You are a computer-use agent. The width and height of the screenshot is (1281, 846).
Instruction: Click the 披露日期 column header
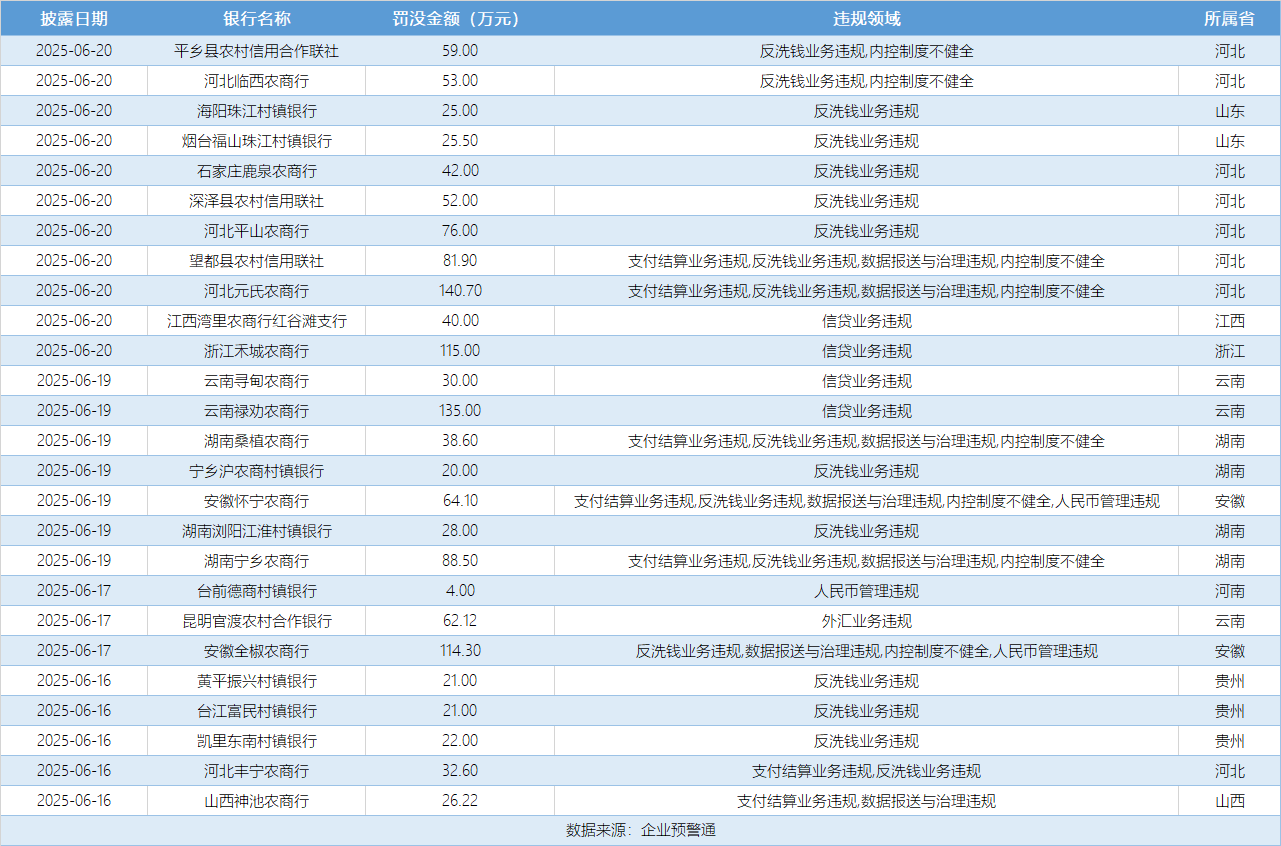74,19
